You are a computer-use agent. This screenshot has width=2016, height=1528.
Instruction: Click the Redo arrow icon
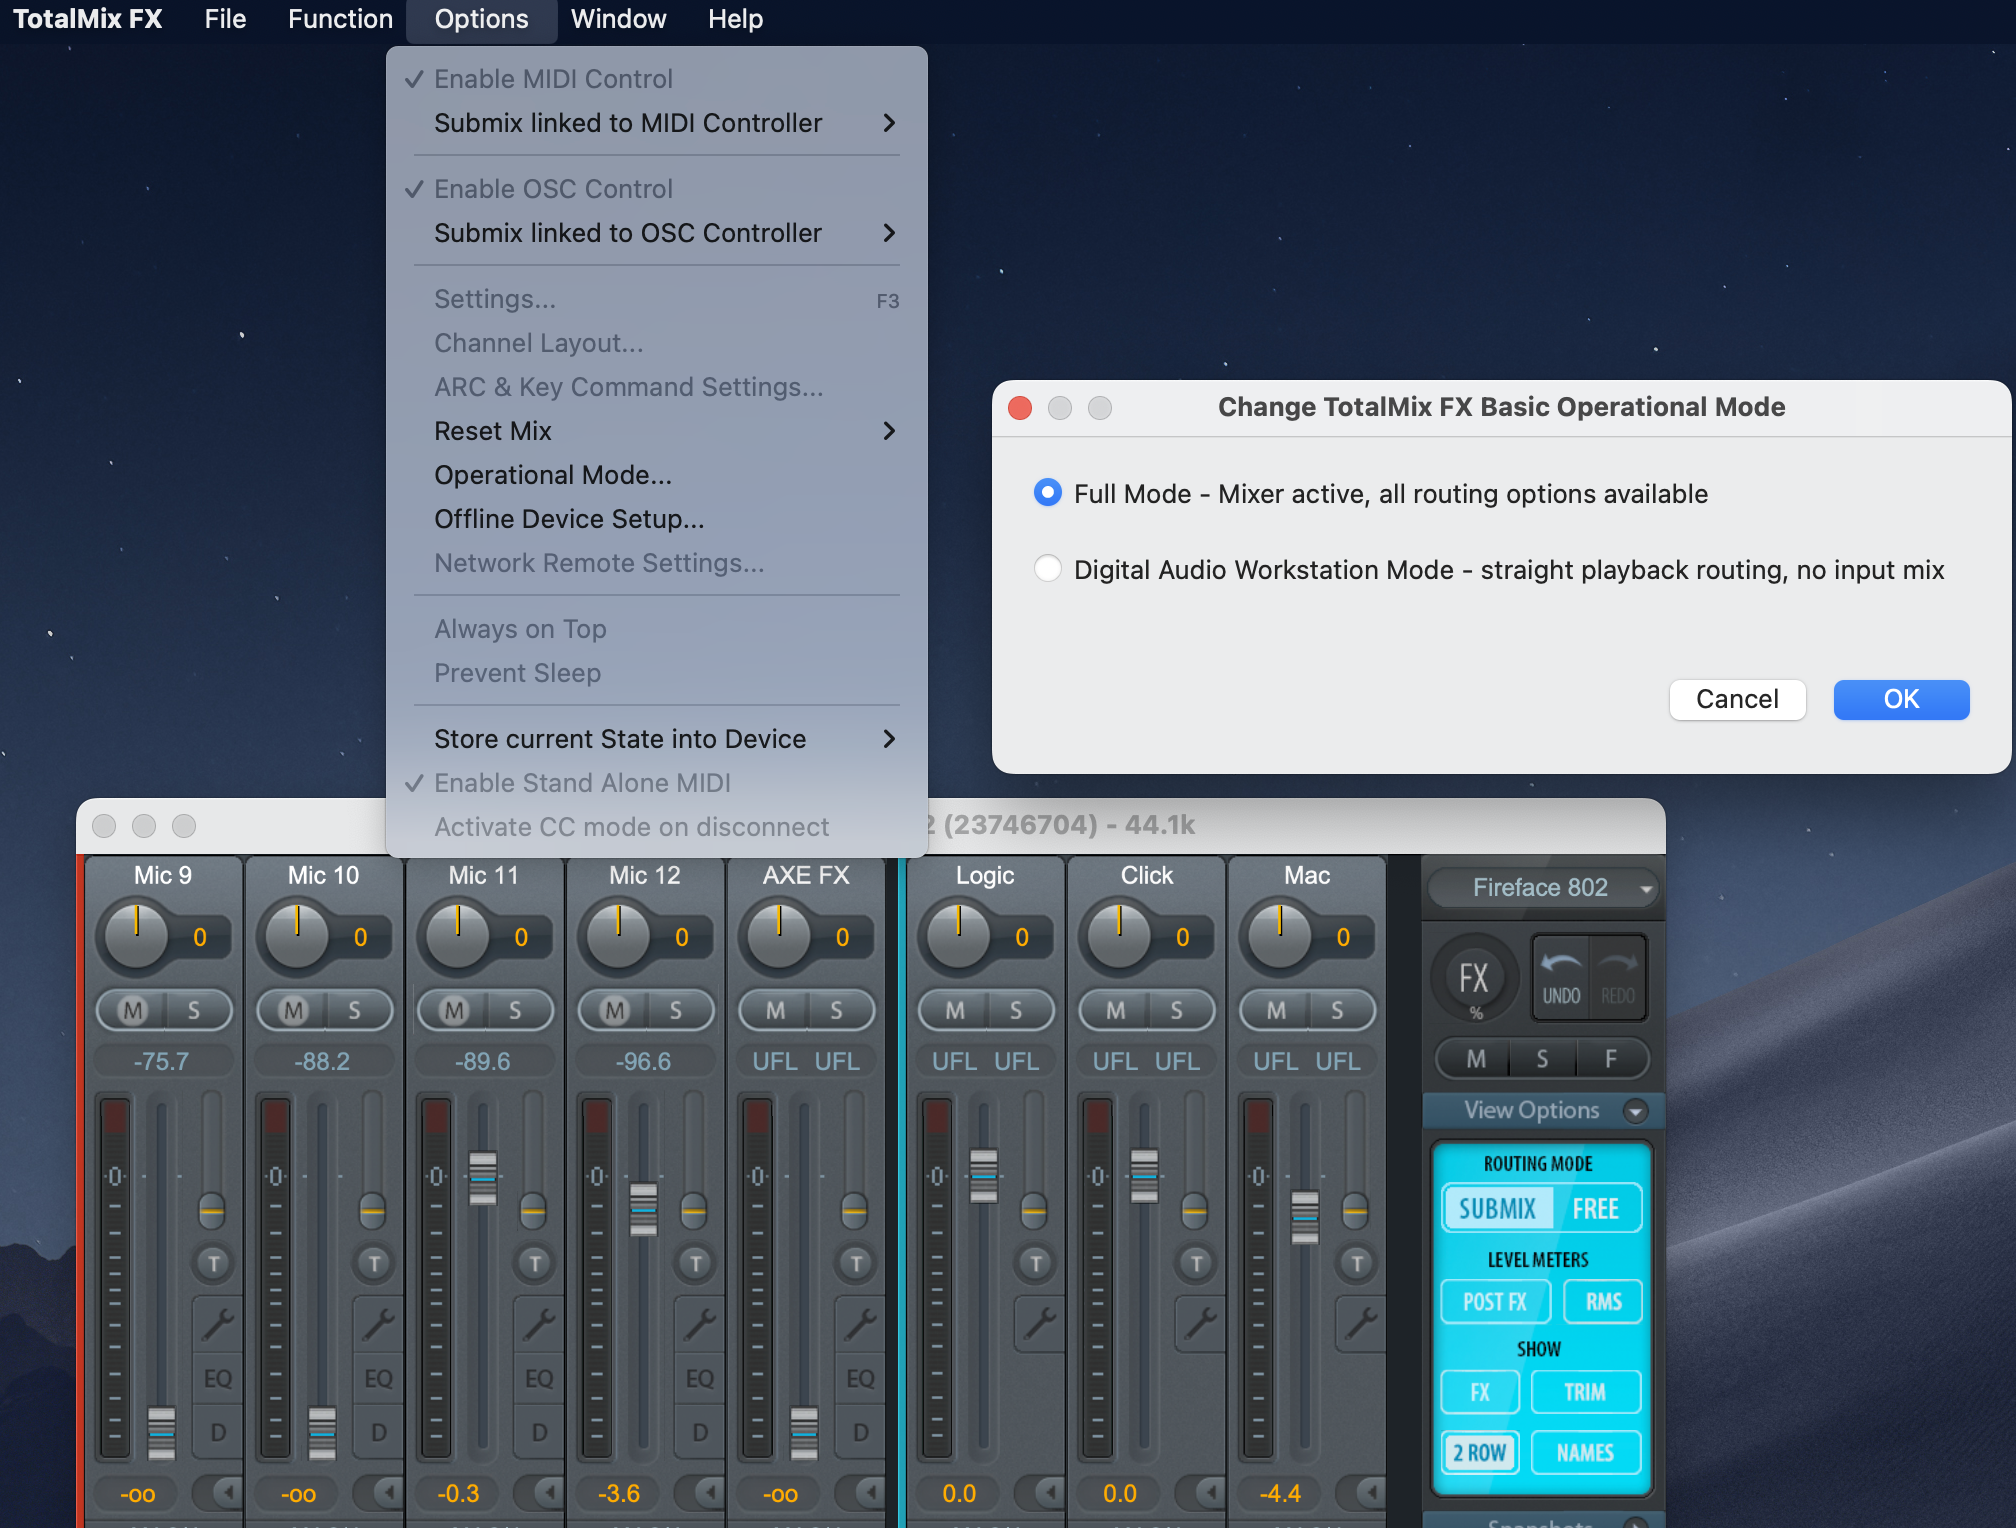point(1618,977)
